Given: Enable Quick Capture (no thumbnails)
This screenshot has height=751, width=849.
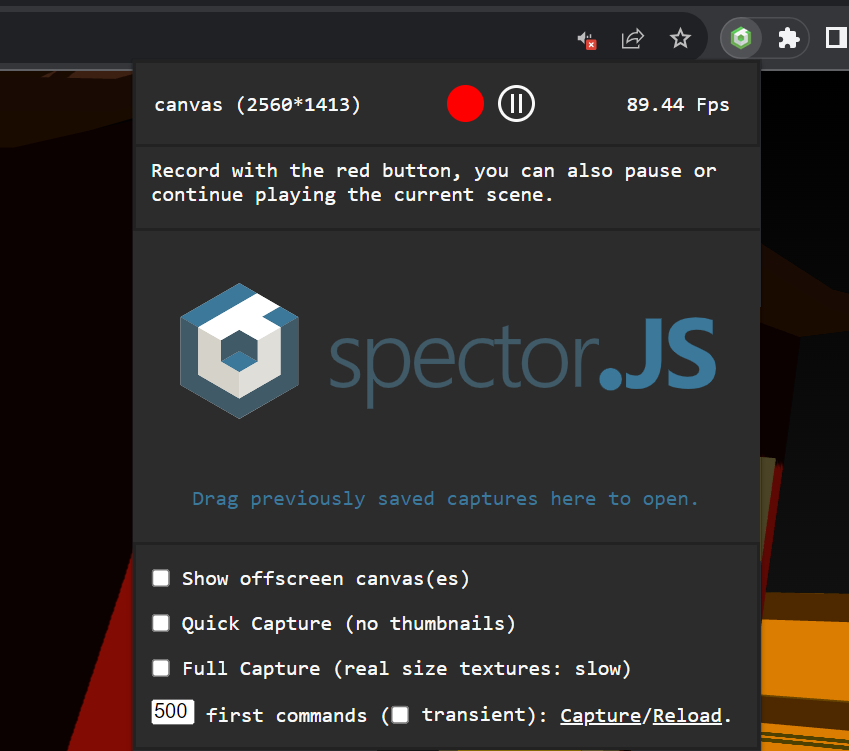Looking at the screenshot, I should point(161,623).
